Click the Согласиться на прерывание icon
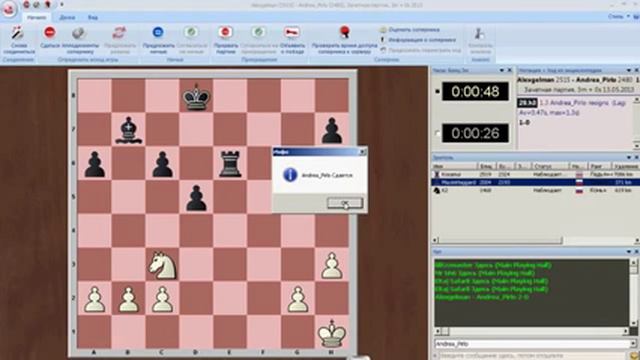Viewport: 640px width, 360px height. 258,32
